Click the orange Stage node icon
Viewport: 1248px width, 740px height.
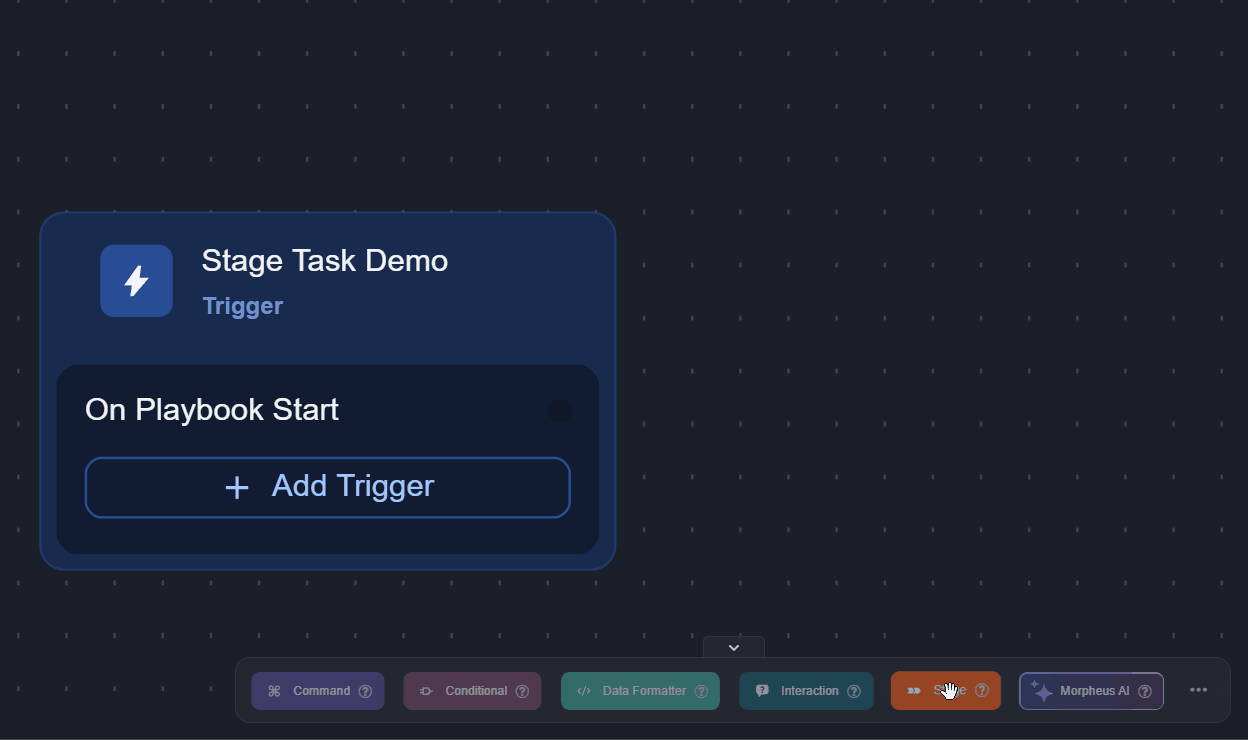tap(913, 690)
